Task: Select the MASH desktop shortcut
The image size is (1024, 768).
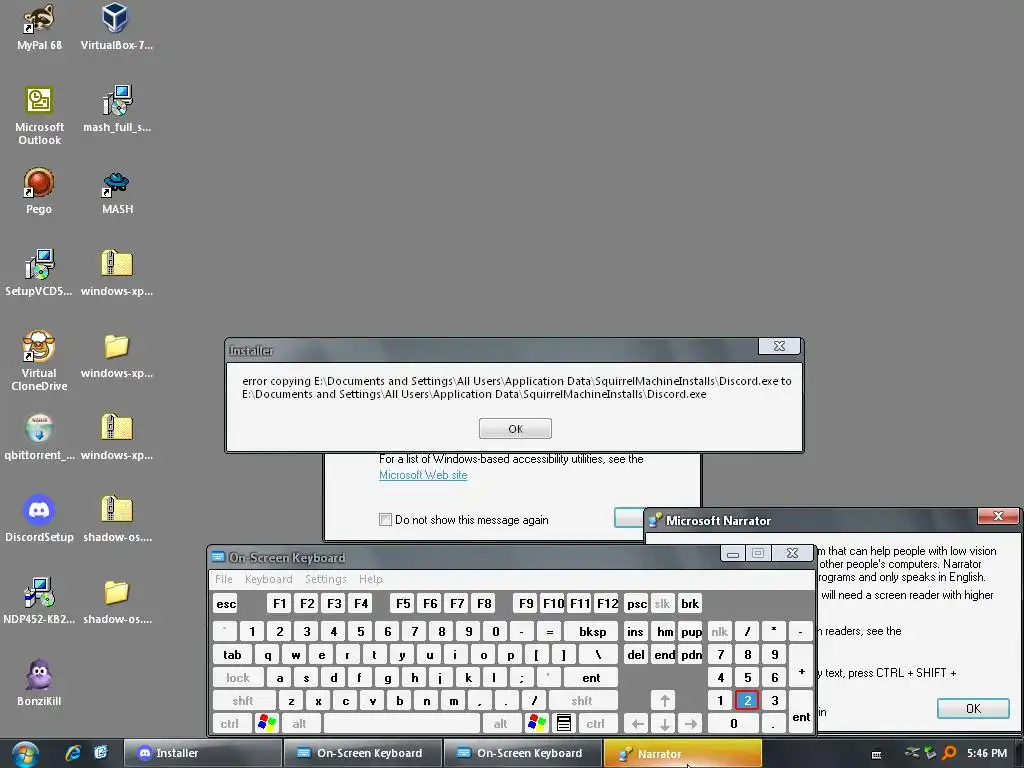Action: (116, 191)
